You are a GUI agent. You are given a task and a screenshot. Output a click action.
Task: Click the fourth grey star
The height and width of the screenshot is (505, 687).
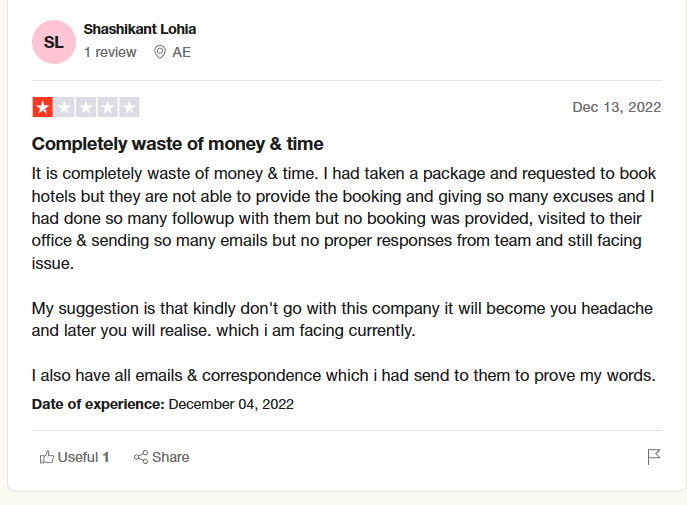click(x=107, y=107)
